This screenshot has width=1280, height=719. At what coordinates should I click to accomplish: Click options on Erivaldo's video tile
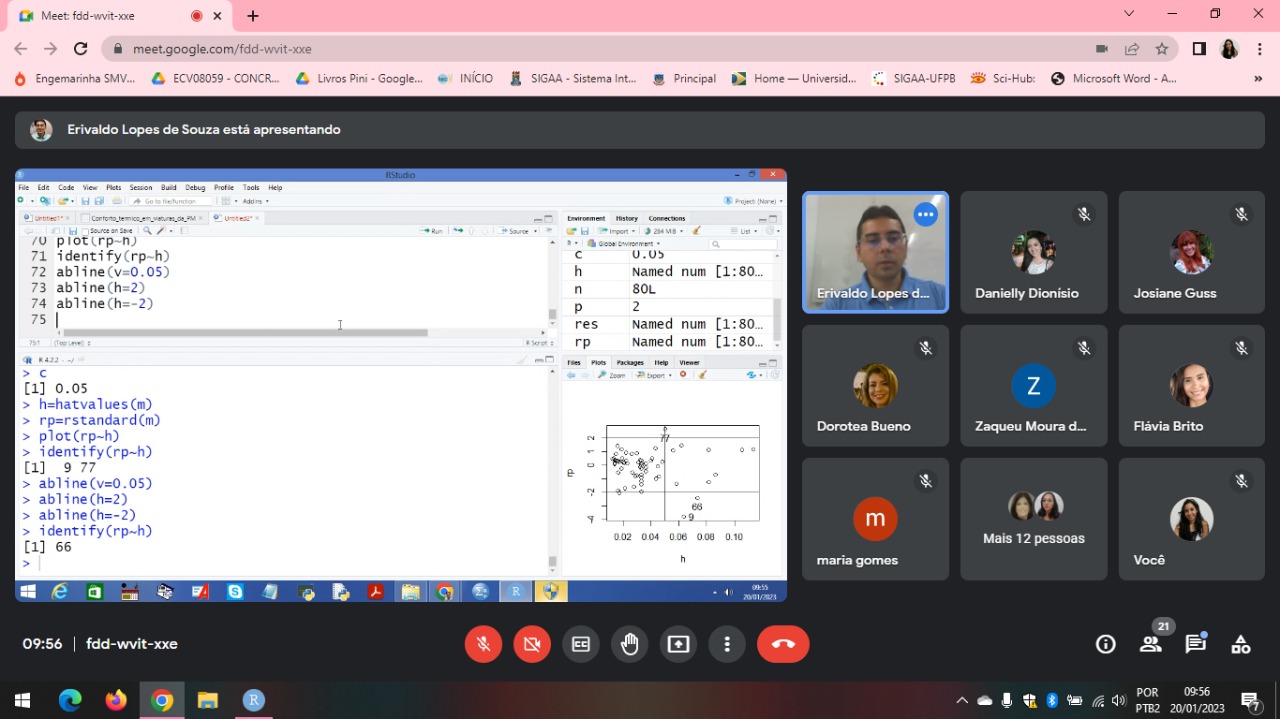926,214
